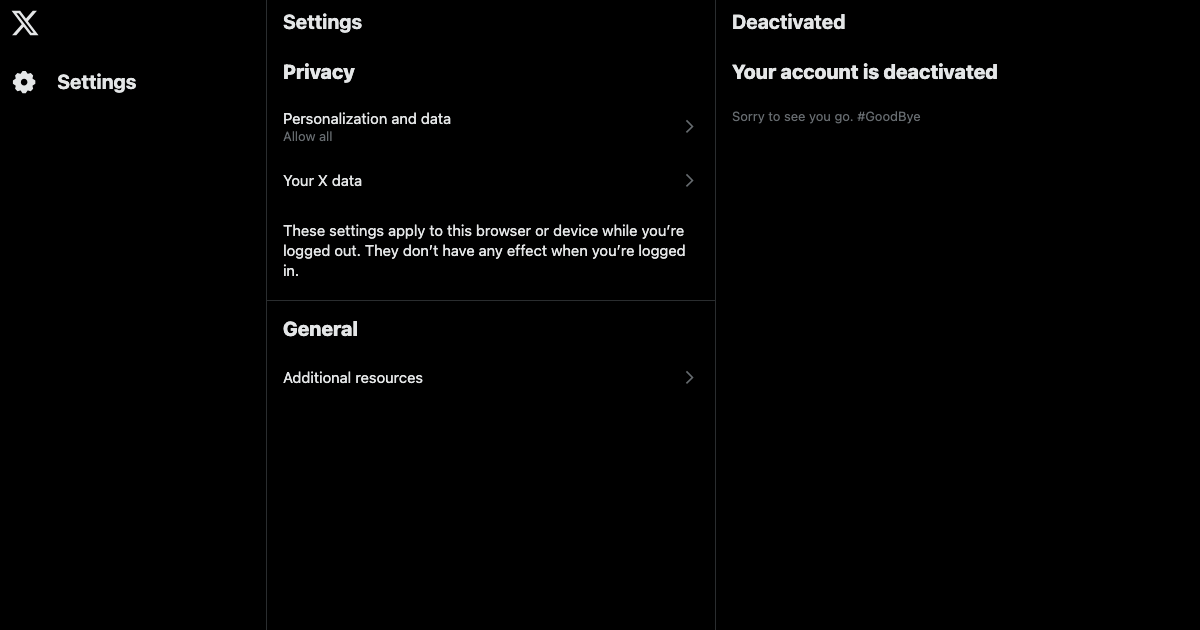
Task: Expand chevron beside Additional resources
Action: click(x=689, y=378)
